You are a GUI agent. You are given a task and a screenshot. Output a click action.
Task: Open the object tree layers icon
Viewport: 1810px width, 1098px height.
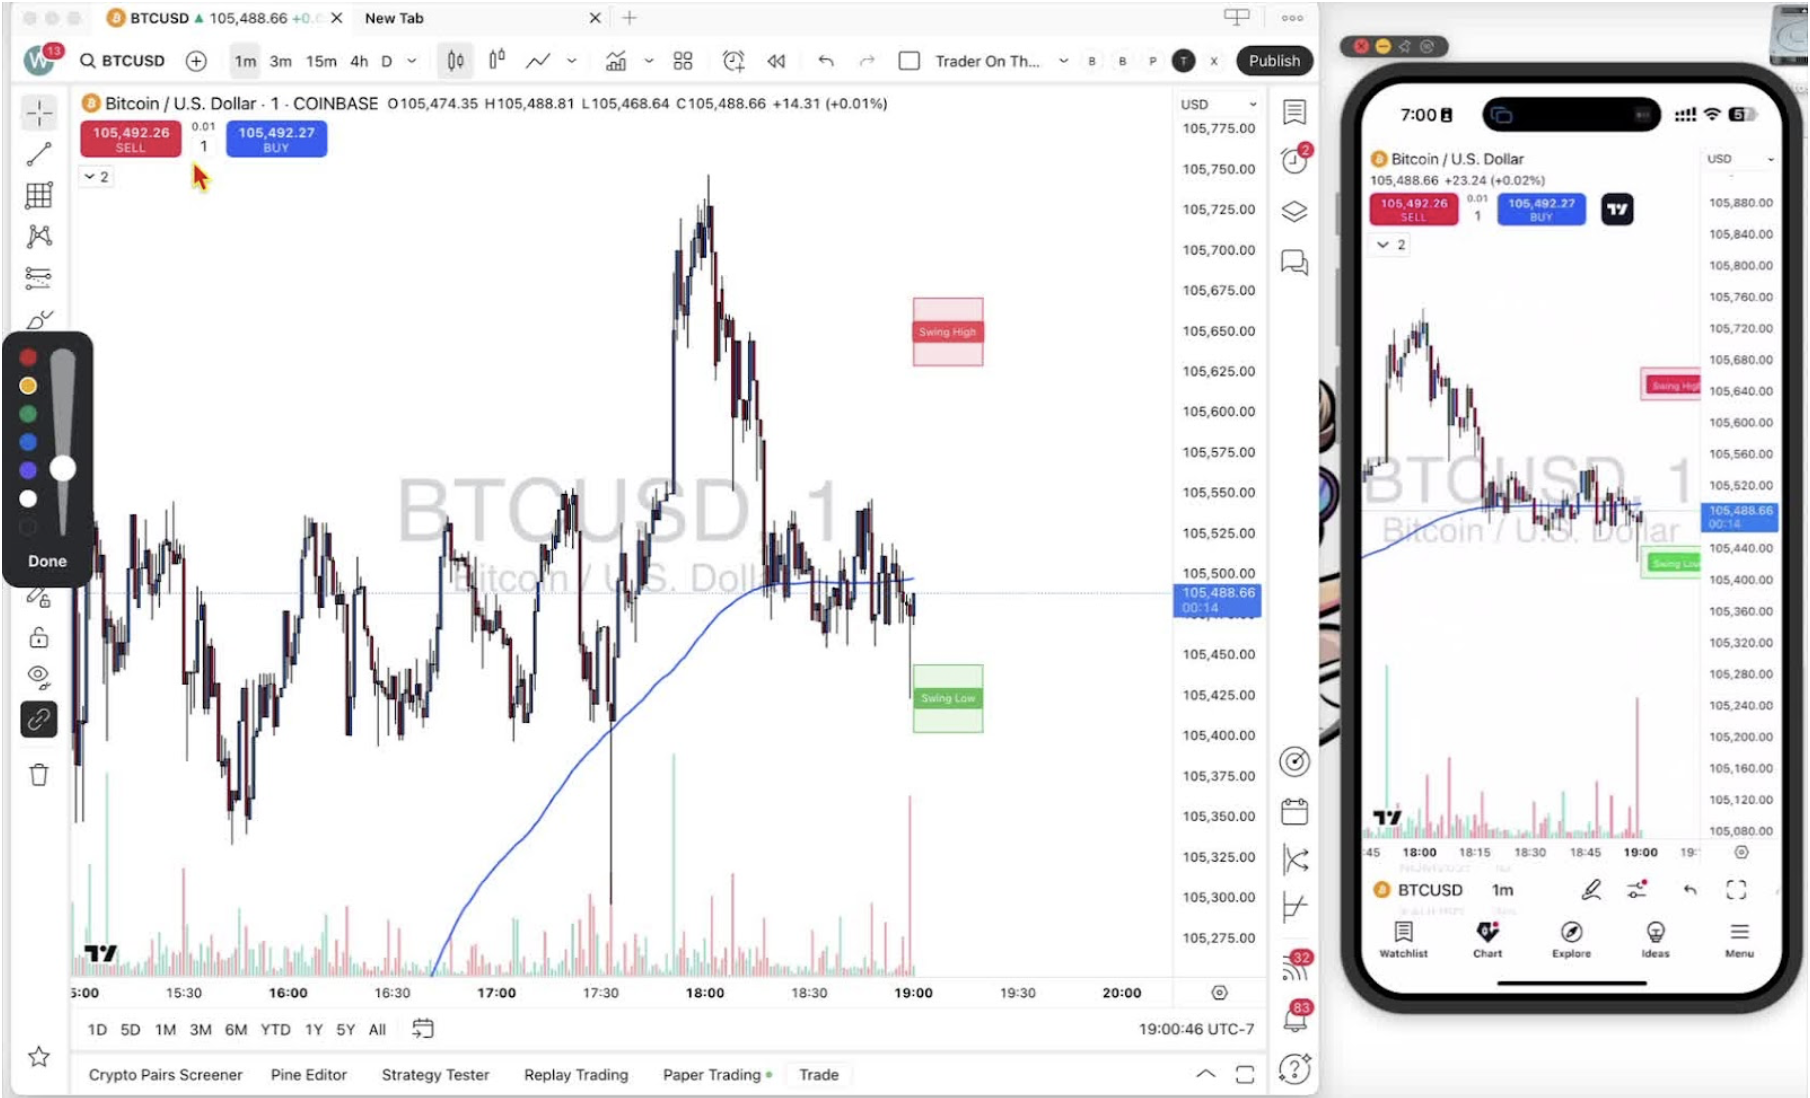(x=1294, y=211)
